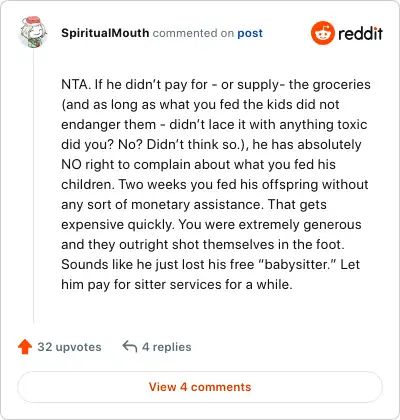
Task: Click the reply arrow icon
Action: coord(130,347)
